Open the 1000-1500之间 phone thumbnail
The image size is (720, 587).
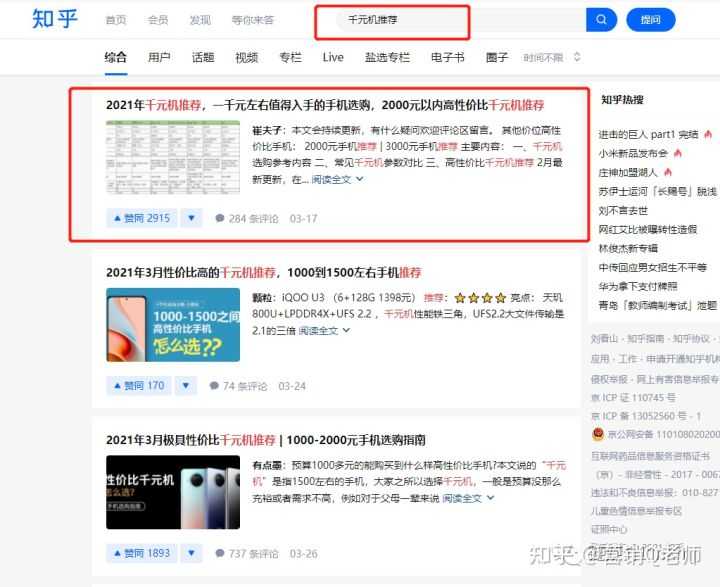pyautogui.click(x=173, y=325)
